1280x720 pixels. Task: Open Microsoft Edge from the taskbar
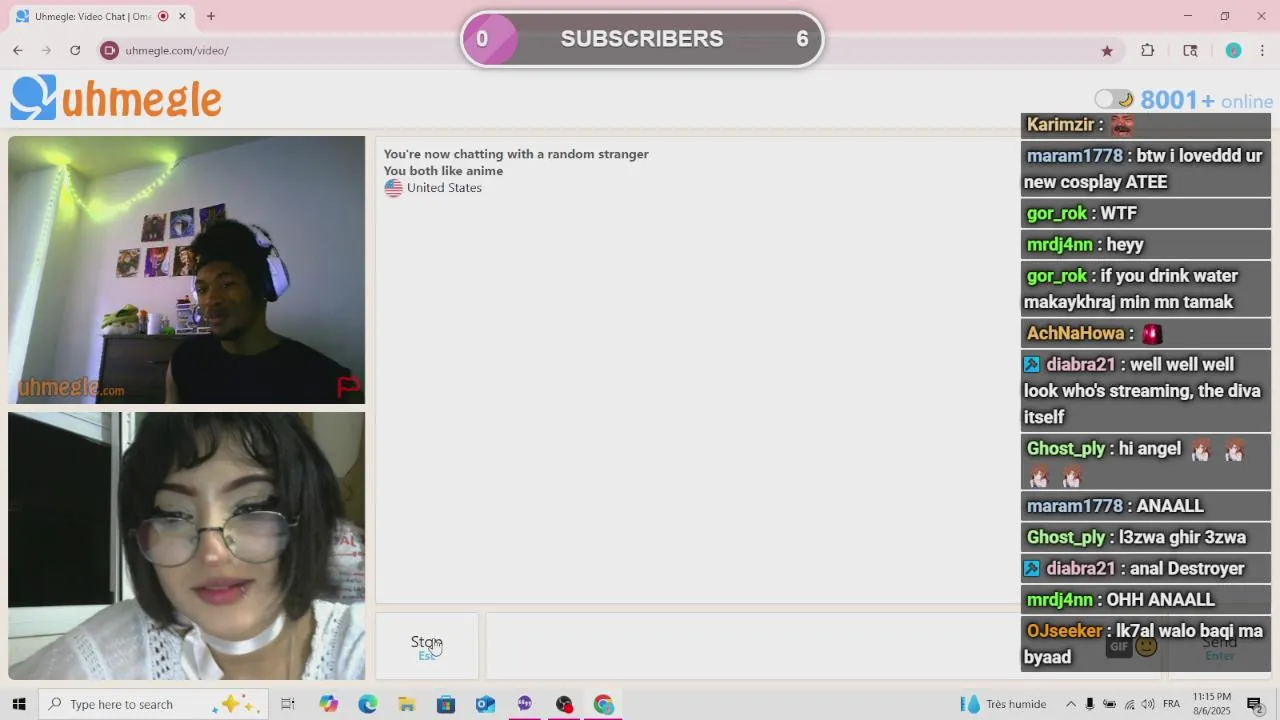[368, 704]
